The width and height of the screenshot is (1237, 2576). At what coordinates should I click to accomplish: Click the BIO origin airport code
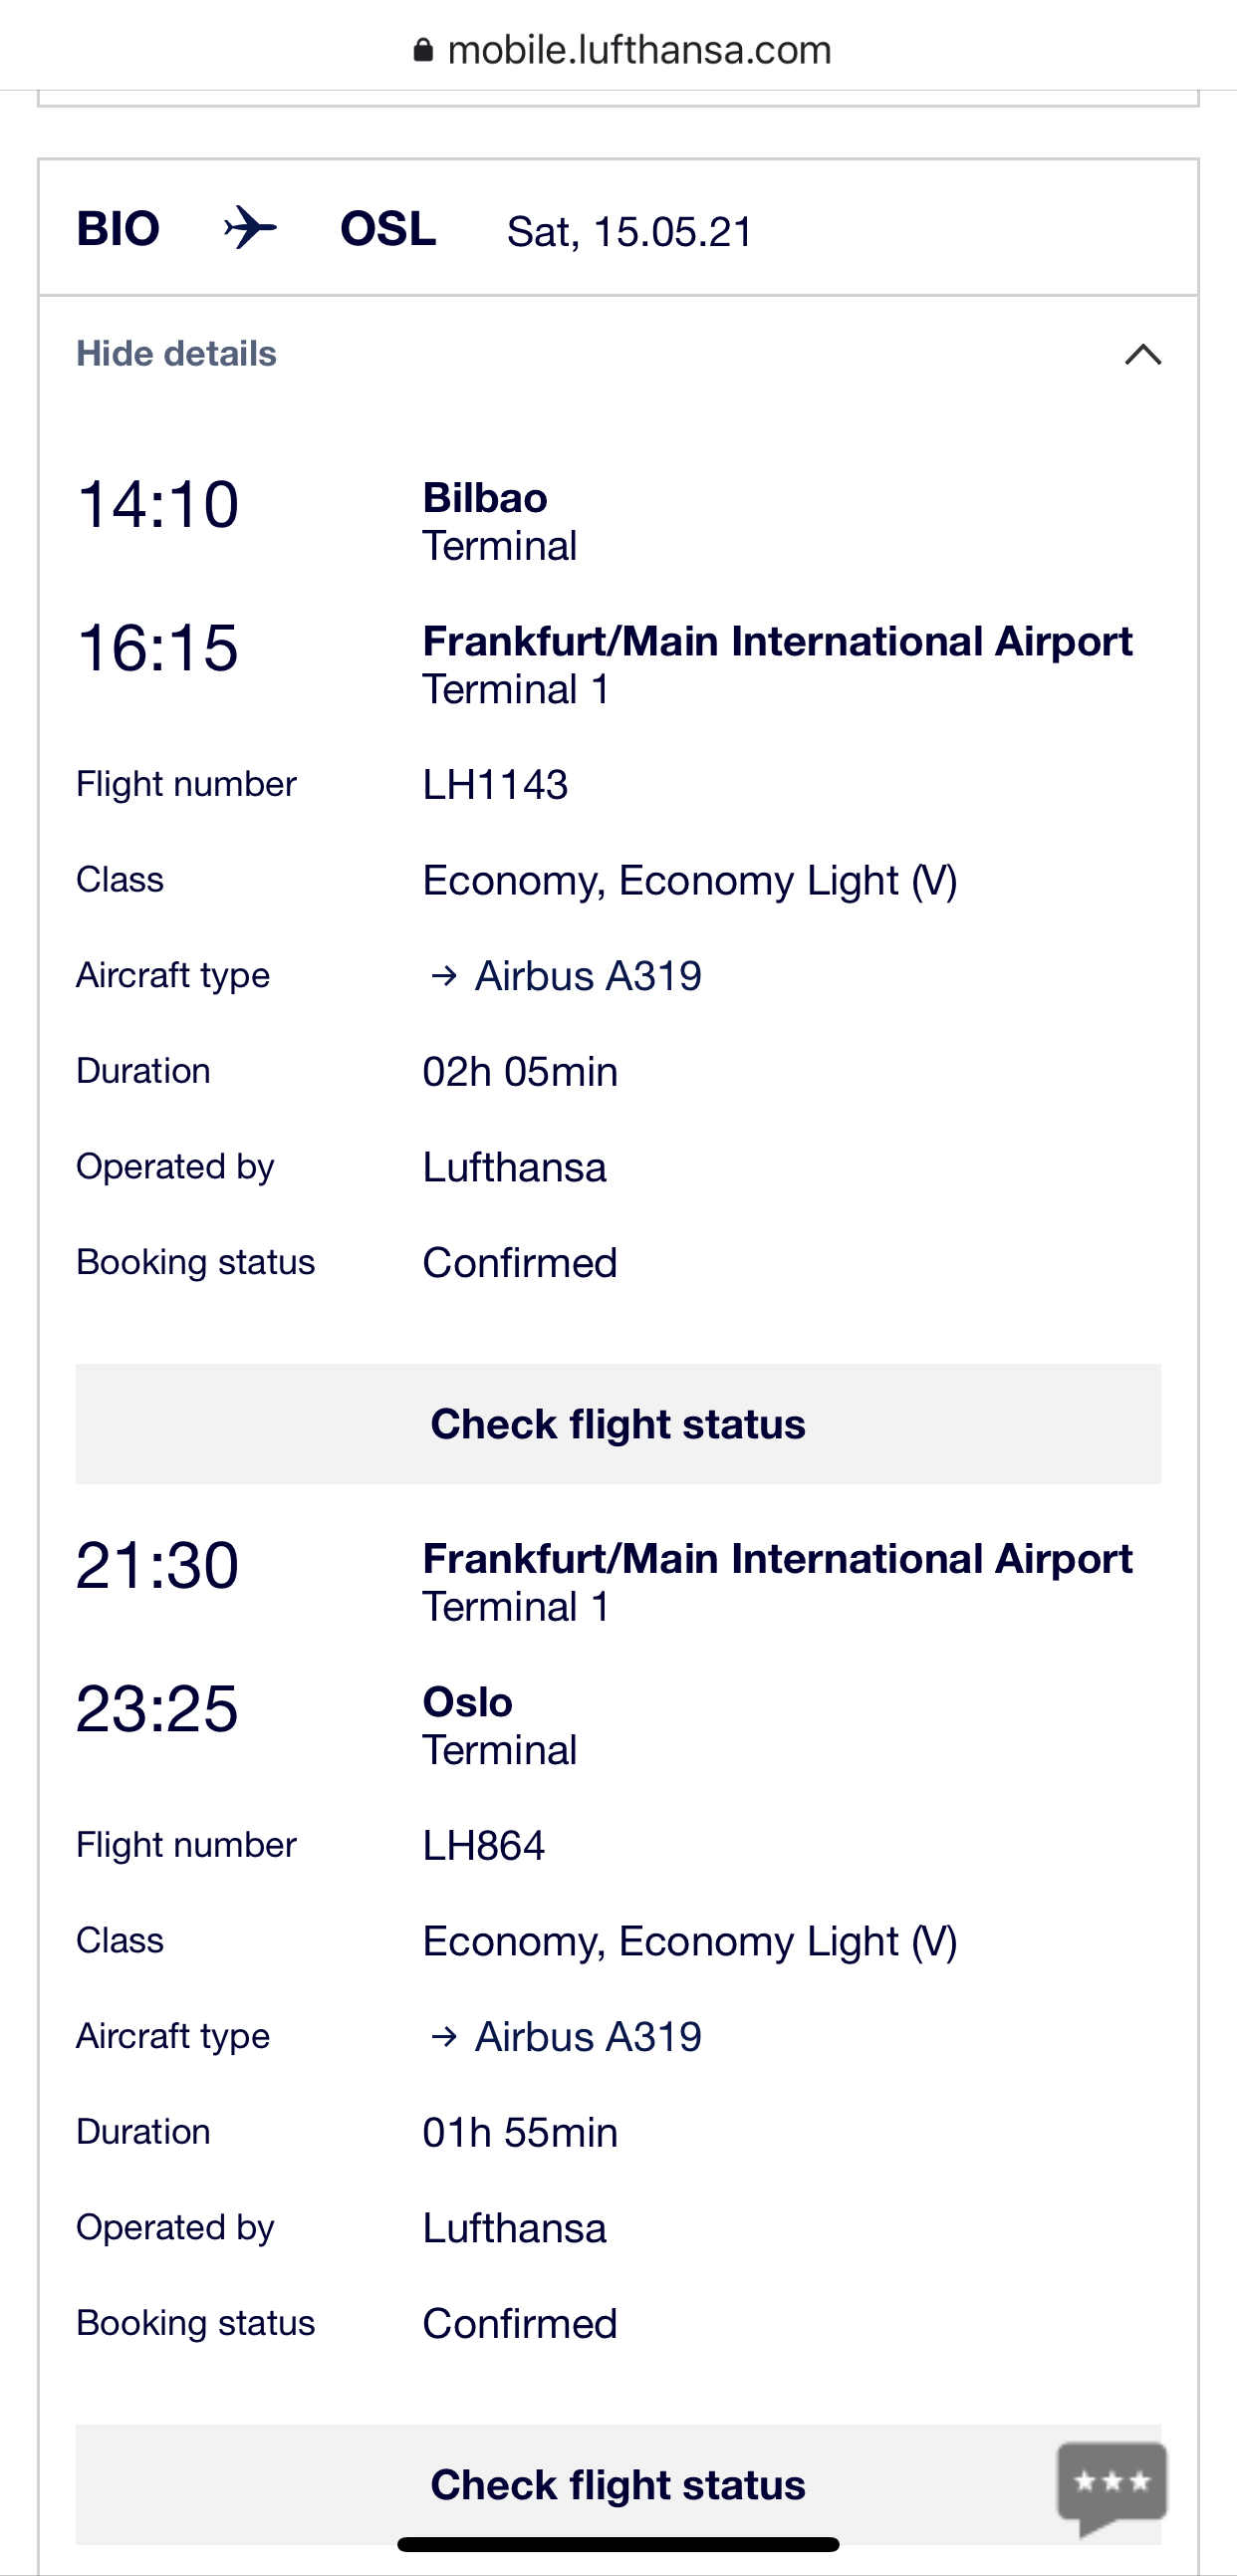tap(118, 229)
